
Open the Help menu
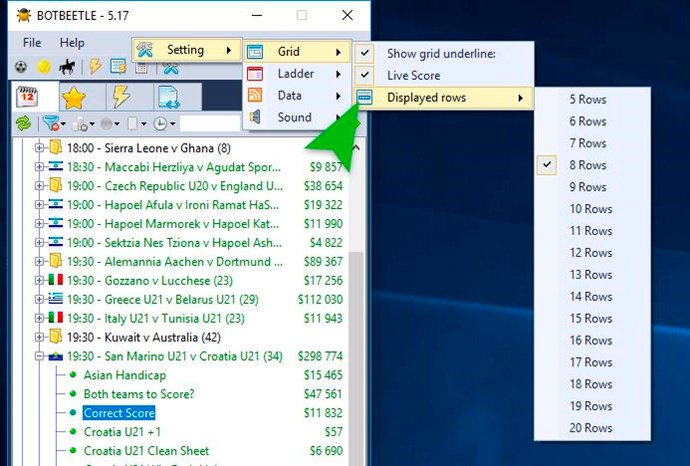pos(72,43)
